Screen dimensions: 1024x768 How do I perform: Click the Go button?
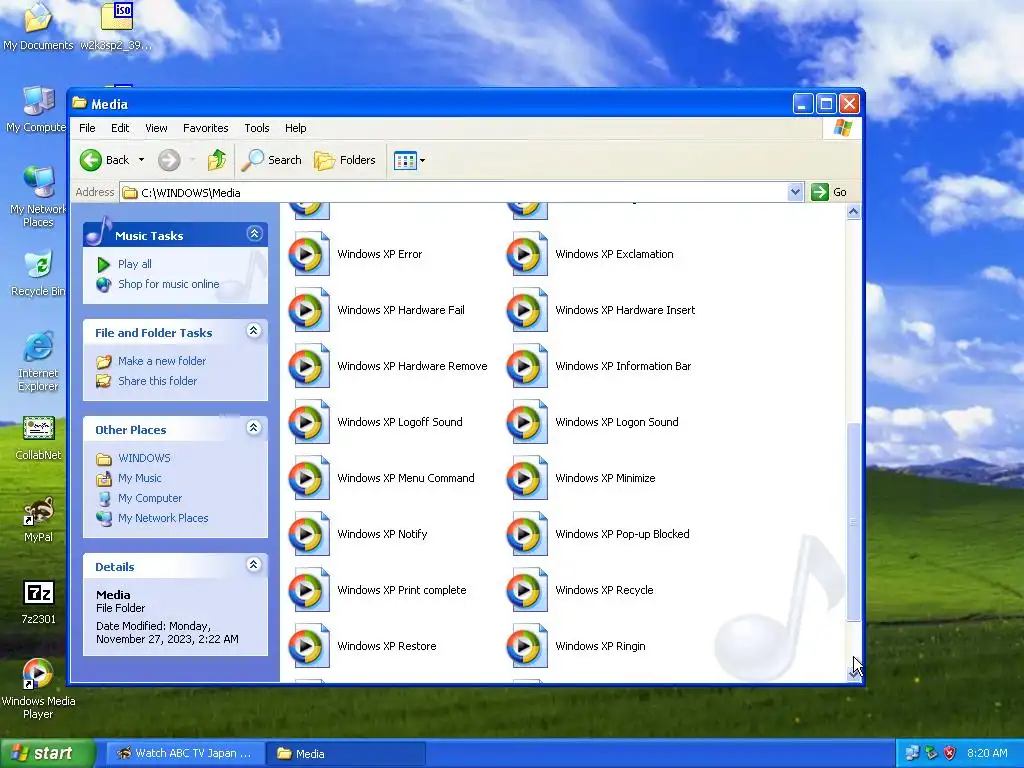pyautogui.click(x=829, y=192)
